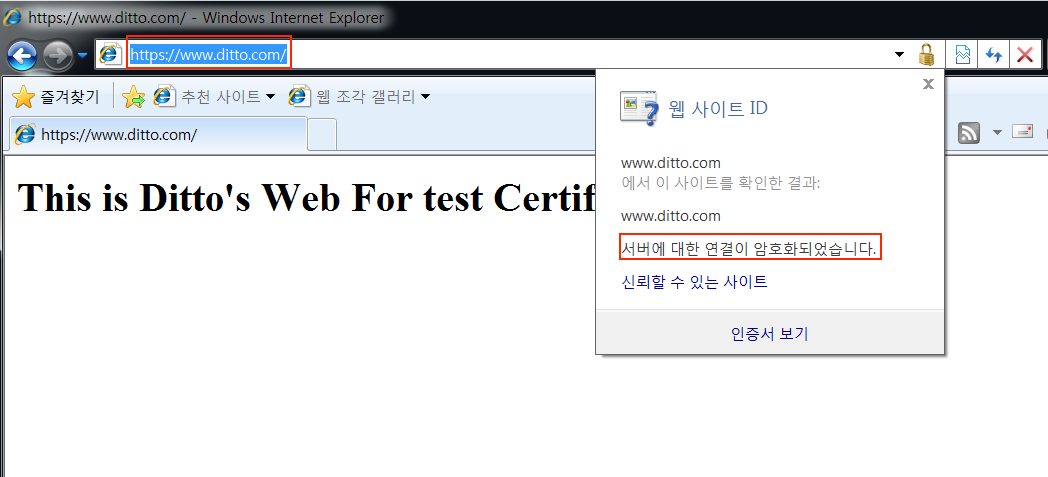Click the Back navigation arrow button
The image size is (1048, 477).
pyautogui.click(x=22, y=55)
